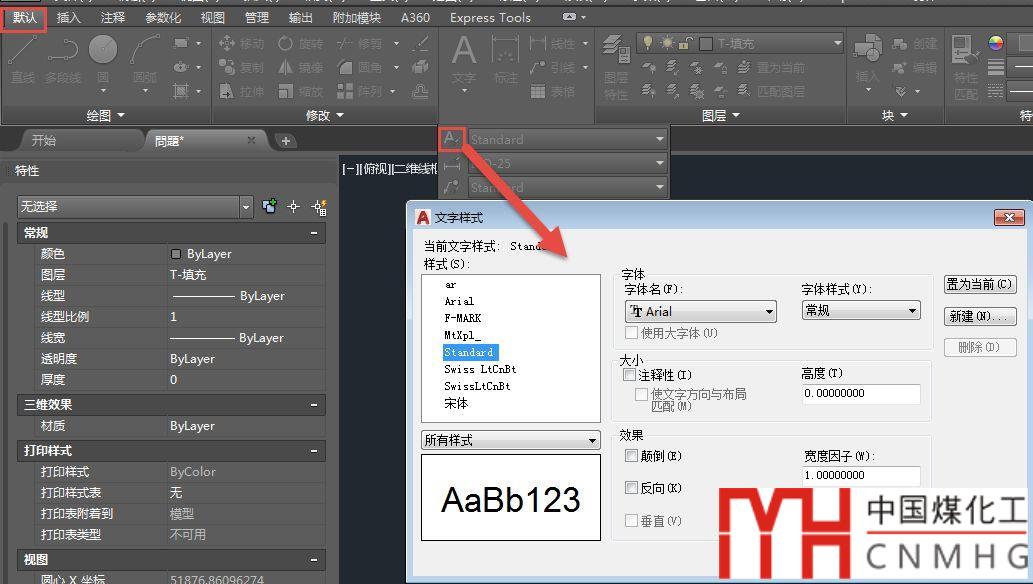Switch to the Insert (插入) ribbon tab

coord(69,17)
